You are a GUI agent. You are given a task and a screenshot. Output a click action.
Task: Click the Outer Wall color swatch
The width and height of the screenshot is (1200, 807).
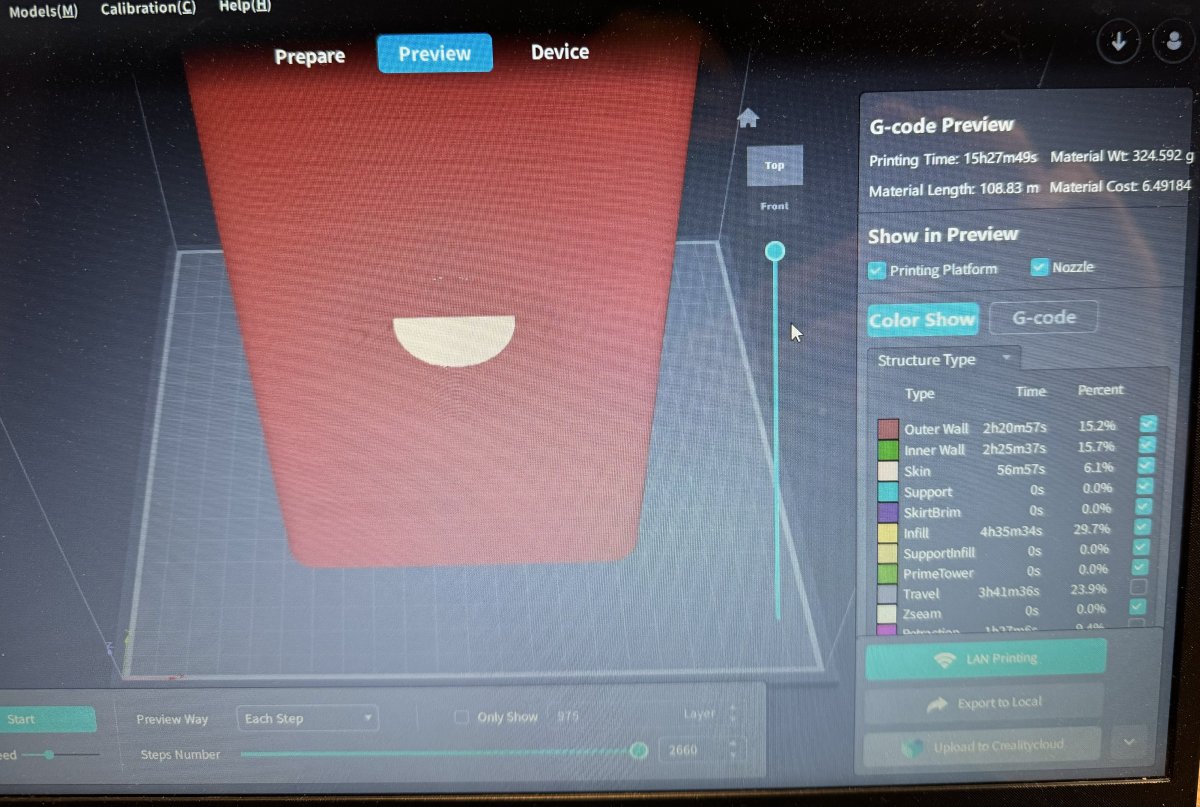click(888, 429)
